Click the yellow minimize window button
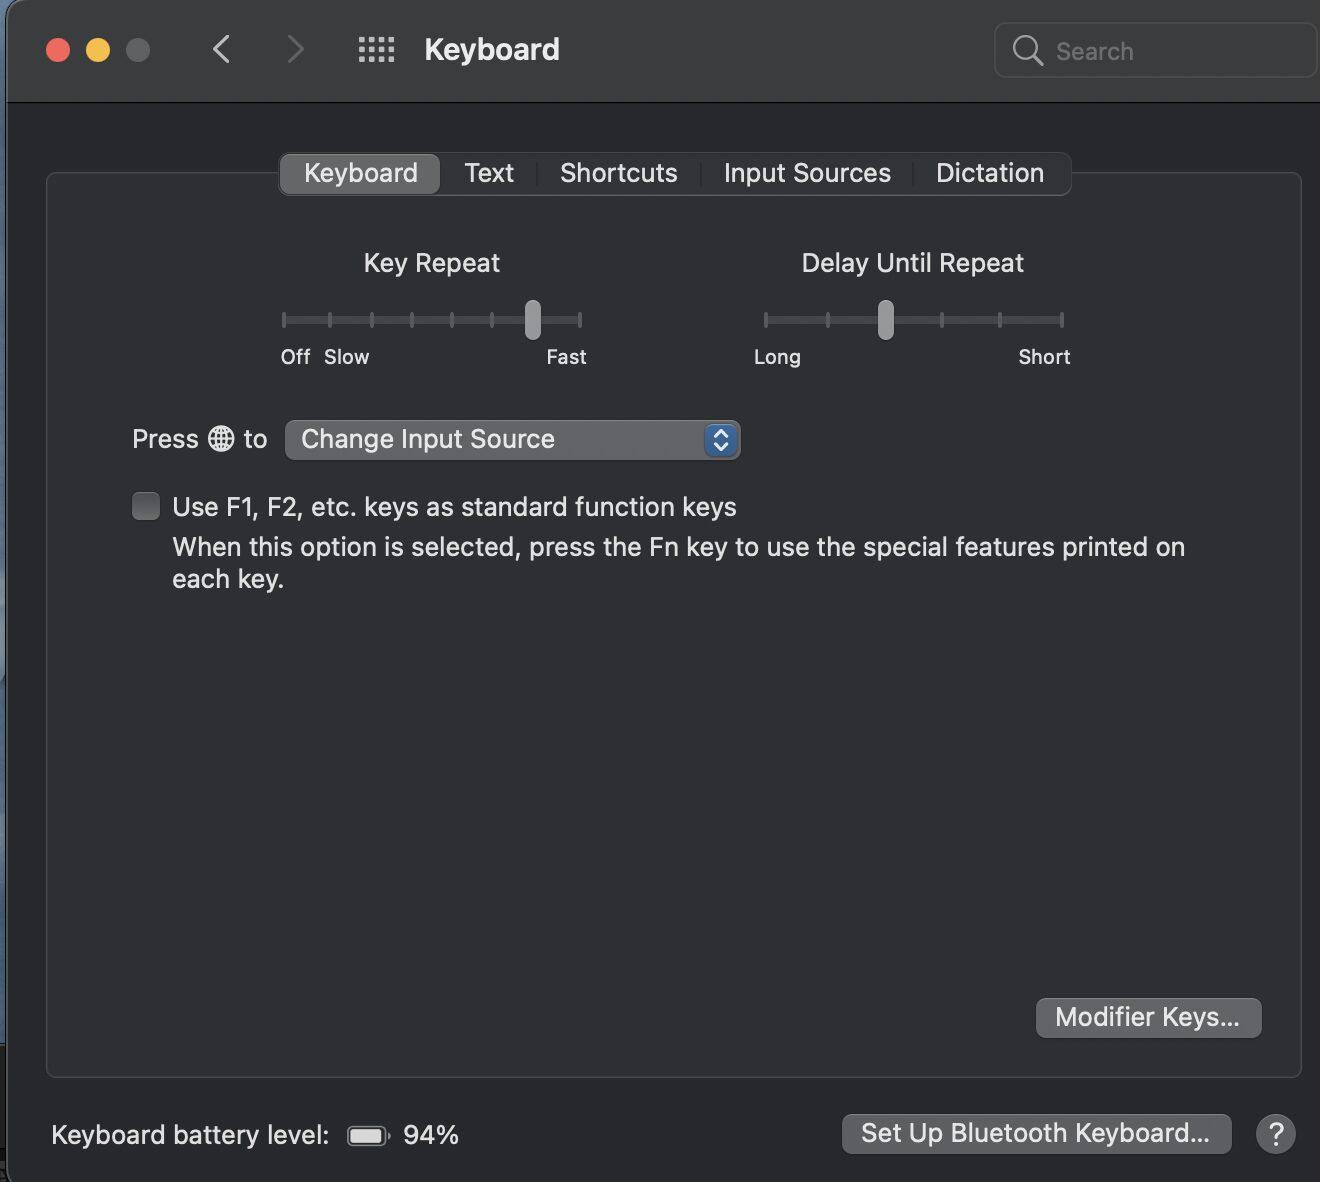The height and width of the screenshot is (1182, 1320). 98,50
